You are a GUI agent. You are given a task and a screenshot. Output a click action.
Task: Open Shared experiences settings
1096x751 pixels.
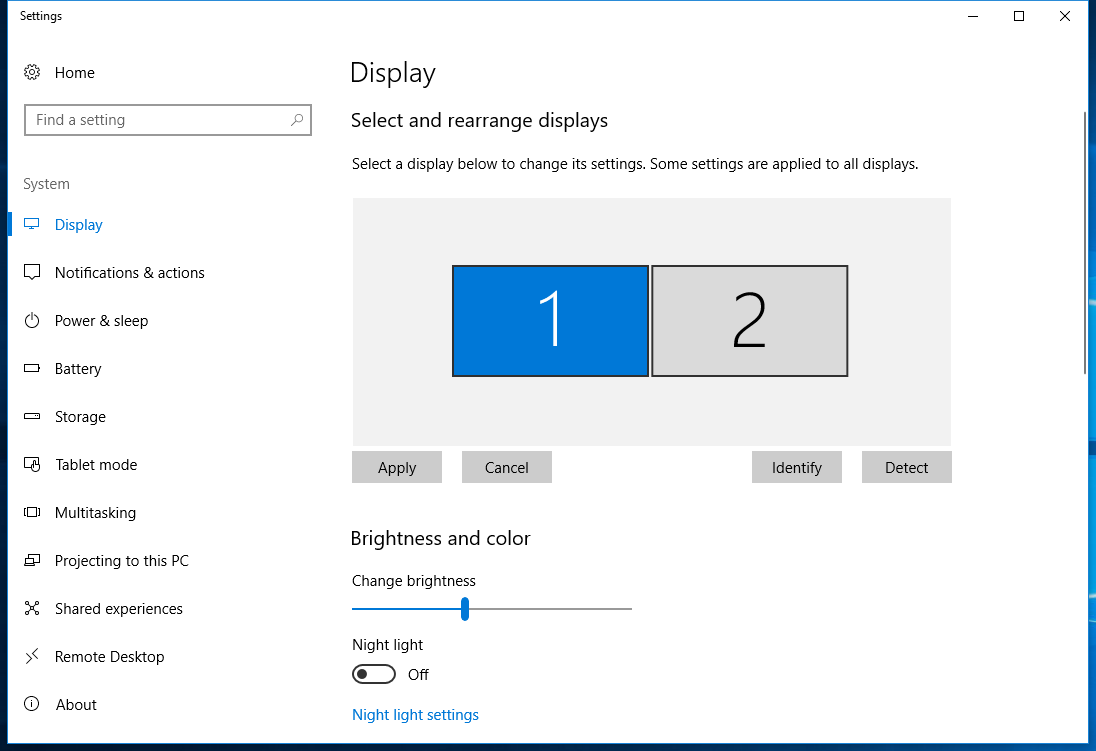coord(119,609)
